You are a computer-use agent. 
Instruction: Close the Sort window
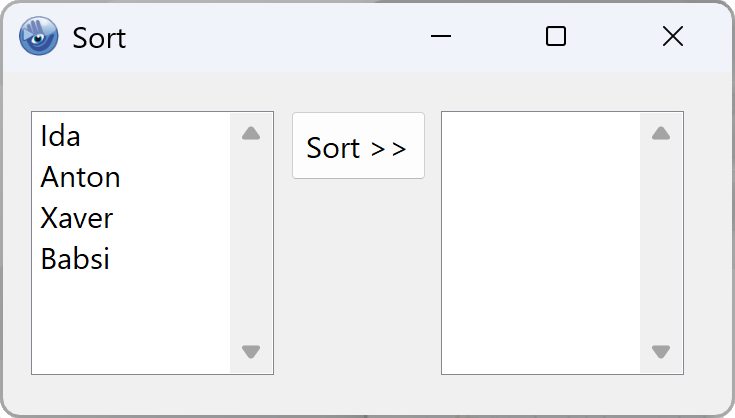point(673,37)
